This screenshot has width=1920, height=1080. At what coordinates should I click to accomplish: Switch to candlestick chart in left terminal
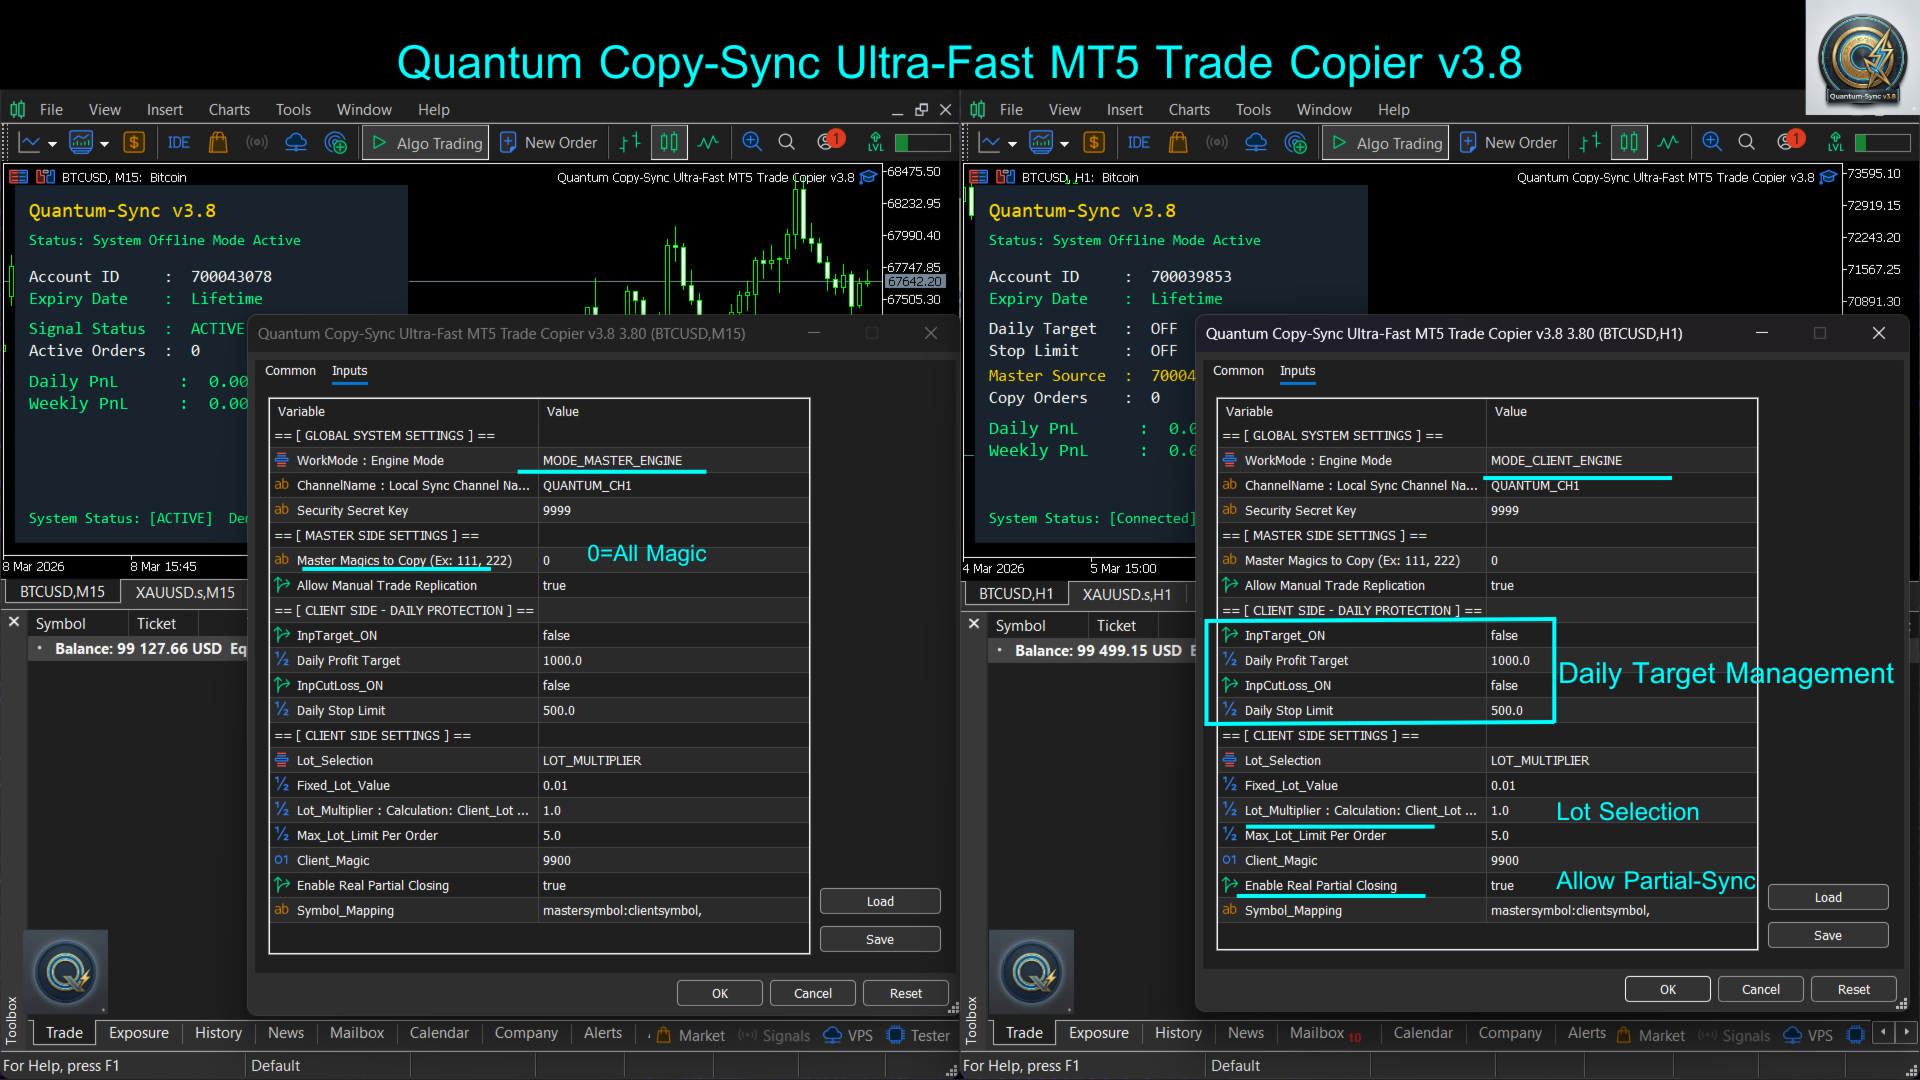669,143
